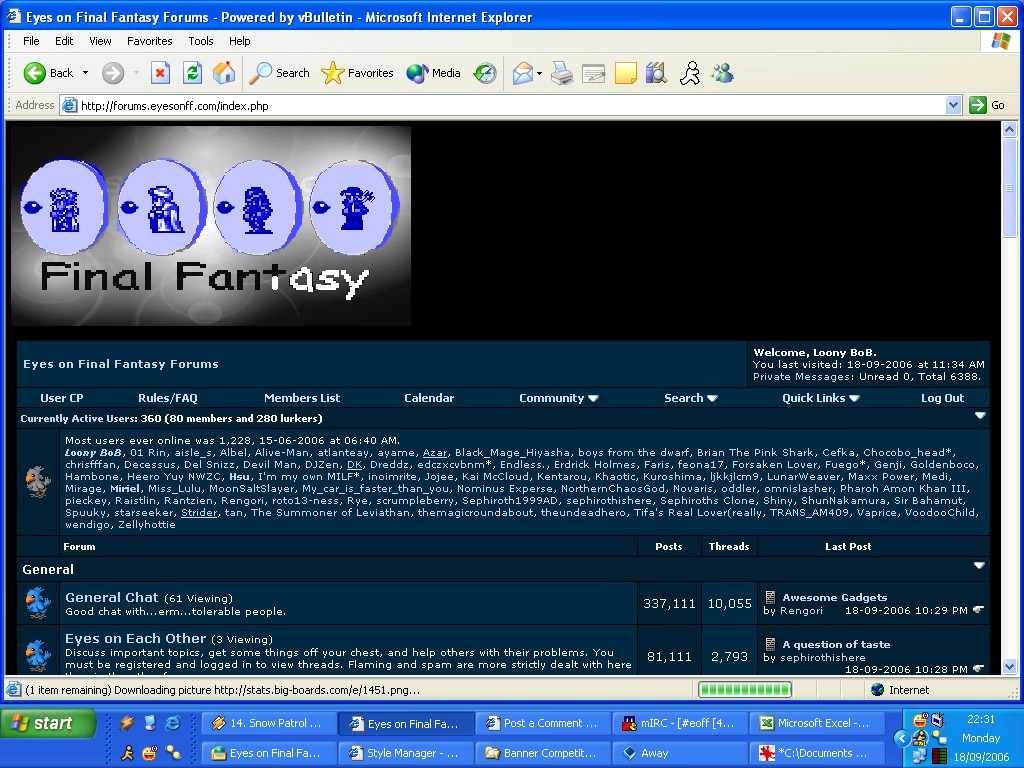Log Out of the forum
This screenshot has height=768, width=1024.
pos(942,398)
